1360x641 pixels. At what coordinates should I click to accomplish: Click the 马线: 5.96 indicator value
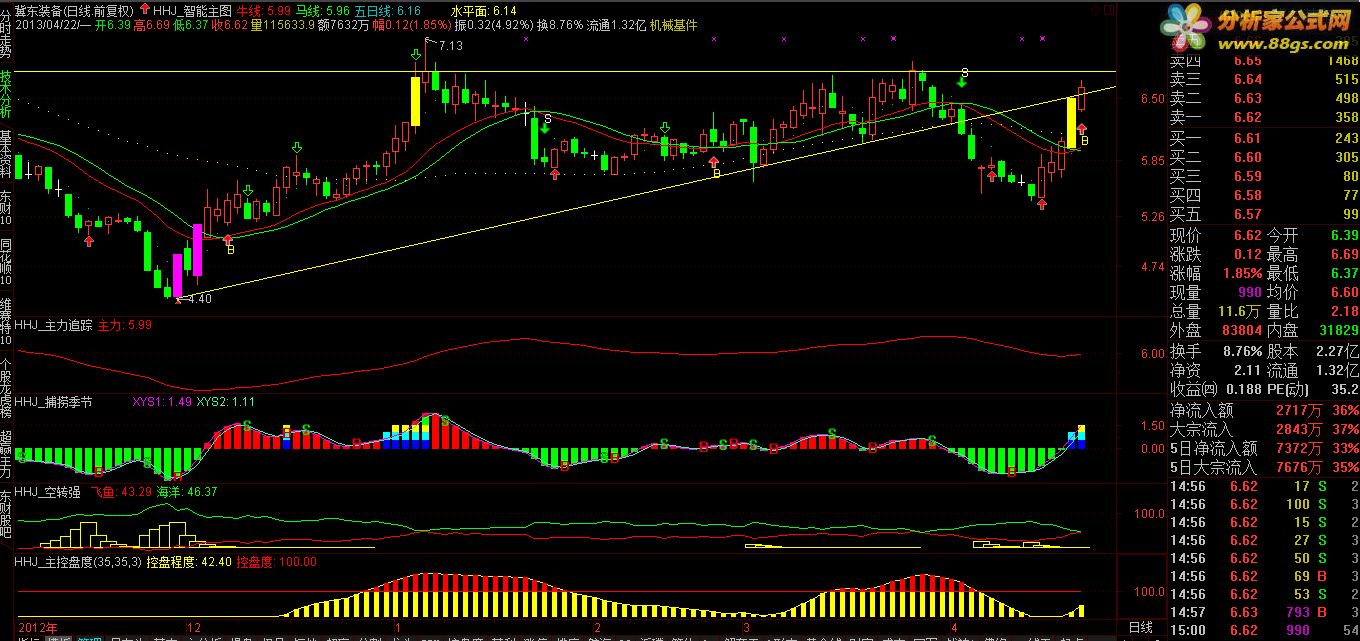tap(322, 9)
